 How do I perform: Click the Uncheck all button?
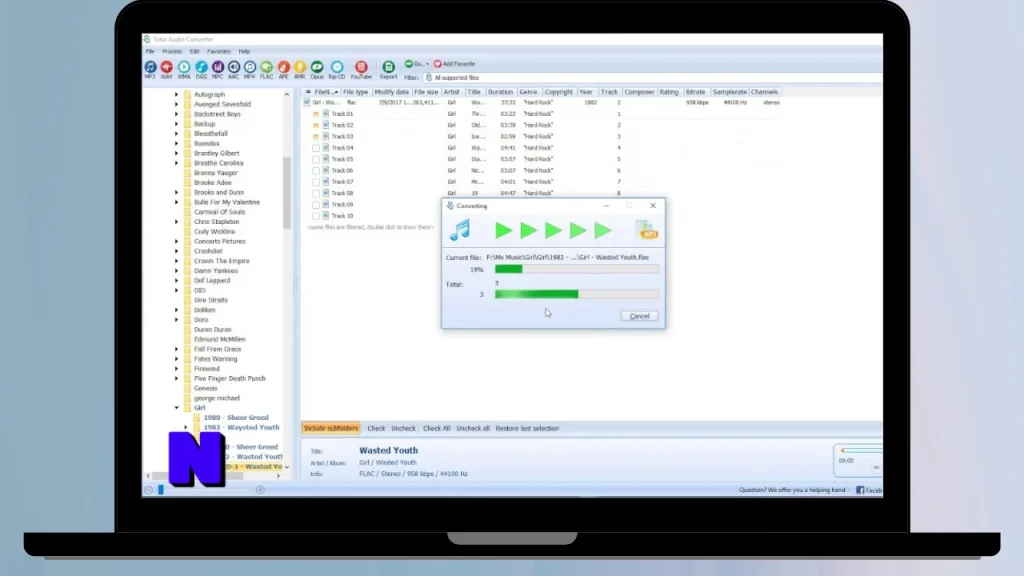[473, 428]
